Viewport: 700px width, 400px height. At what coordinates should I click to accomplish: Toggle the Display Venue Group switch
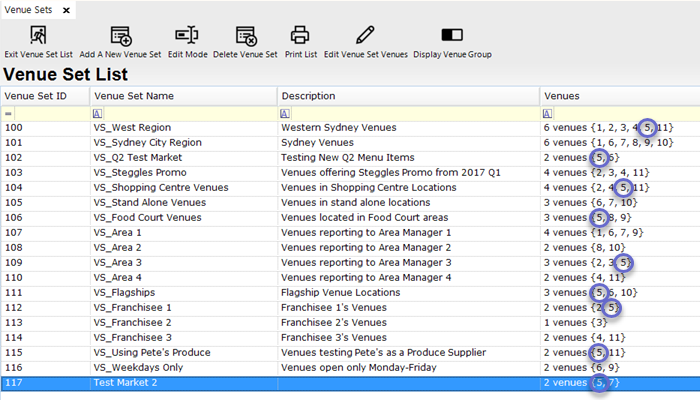click(x=452, y=37)
